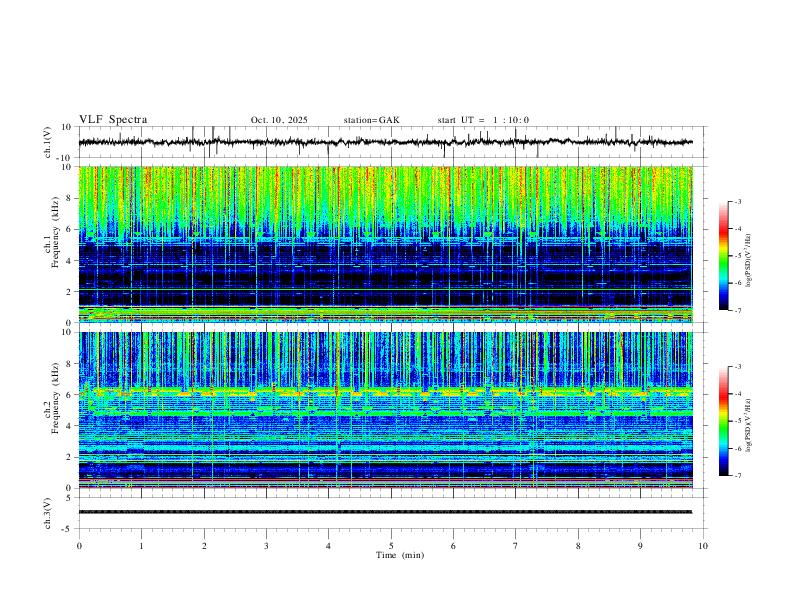Click the time axis tick label '0'
792x612 pixels.
click(x=79, y=546)
